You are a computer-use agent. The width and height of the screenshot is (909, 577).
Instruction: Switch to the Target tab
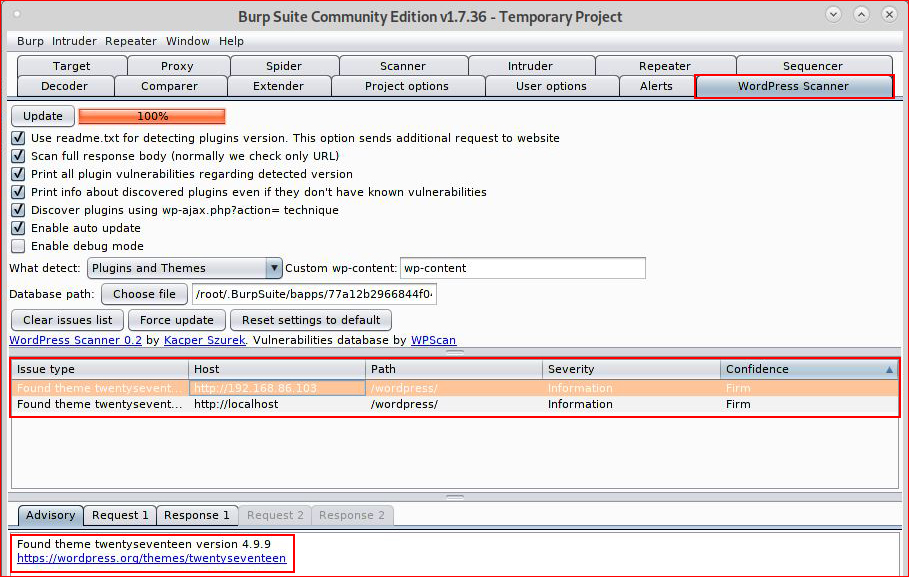tap(72, 66)
